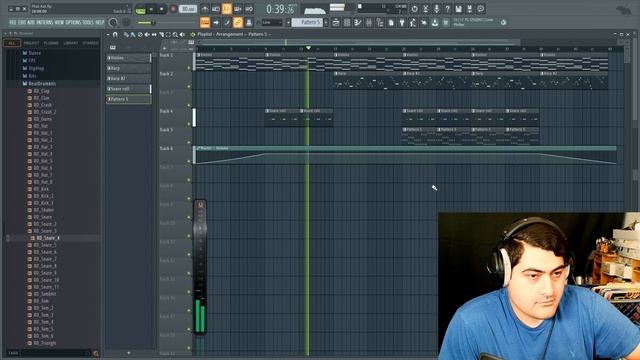Image resolution: width=640 pixels, height=360 pixels.
Task: Open the FILE menu
Action: 13,22
